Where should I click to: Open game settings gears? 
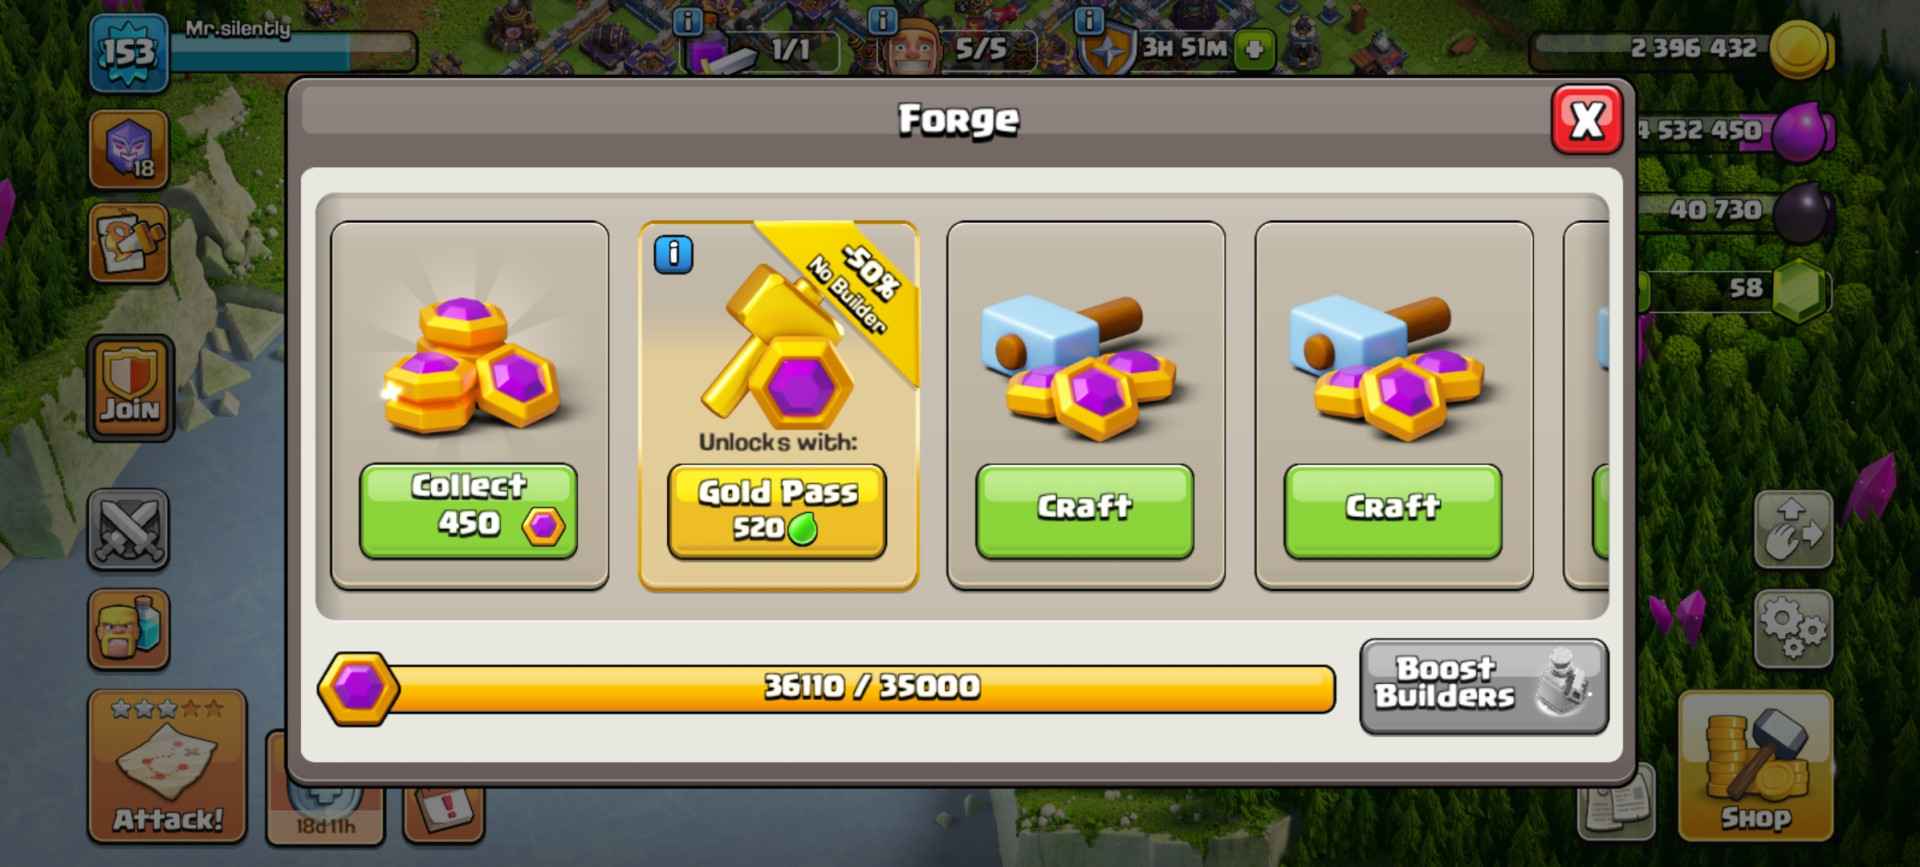pyautogui.click(x=1793, y=628)
